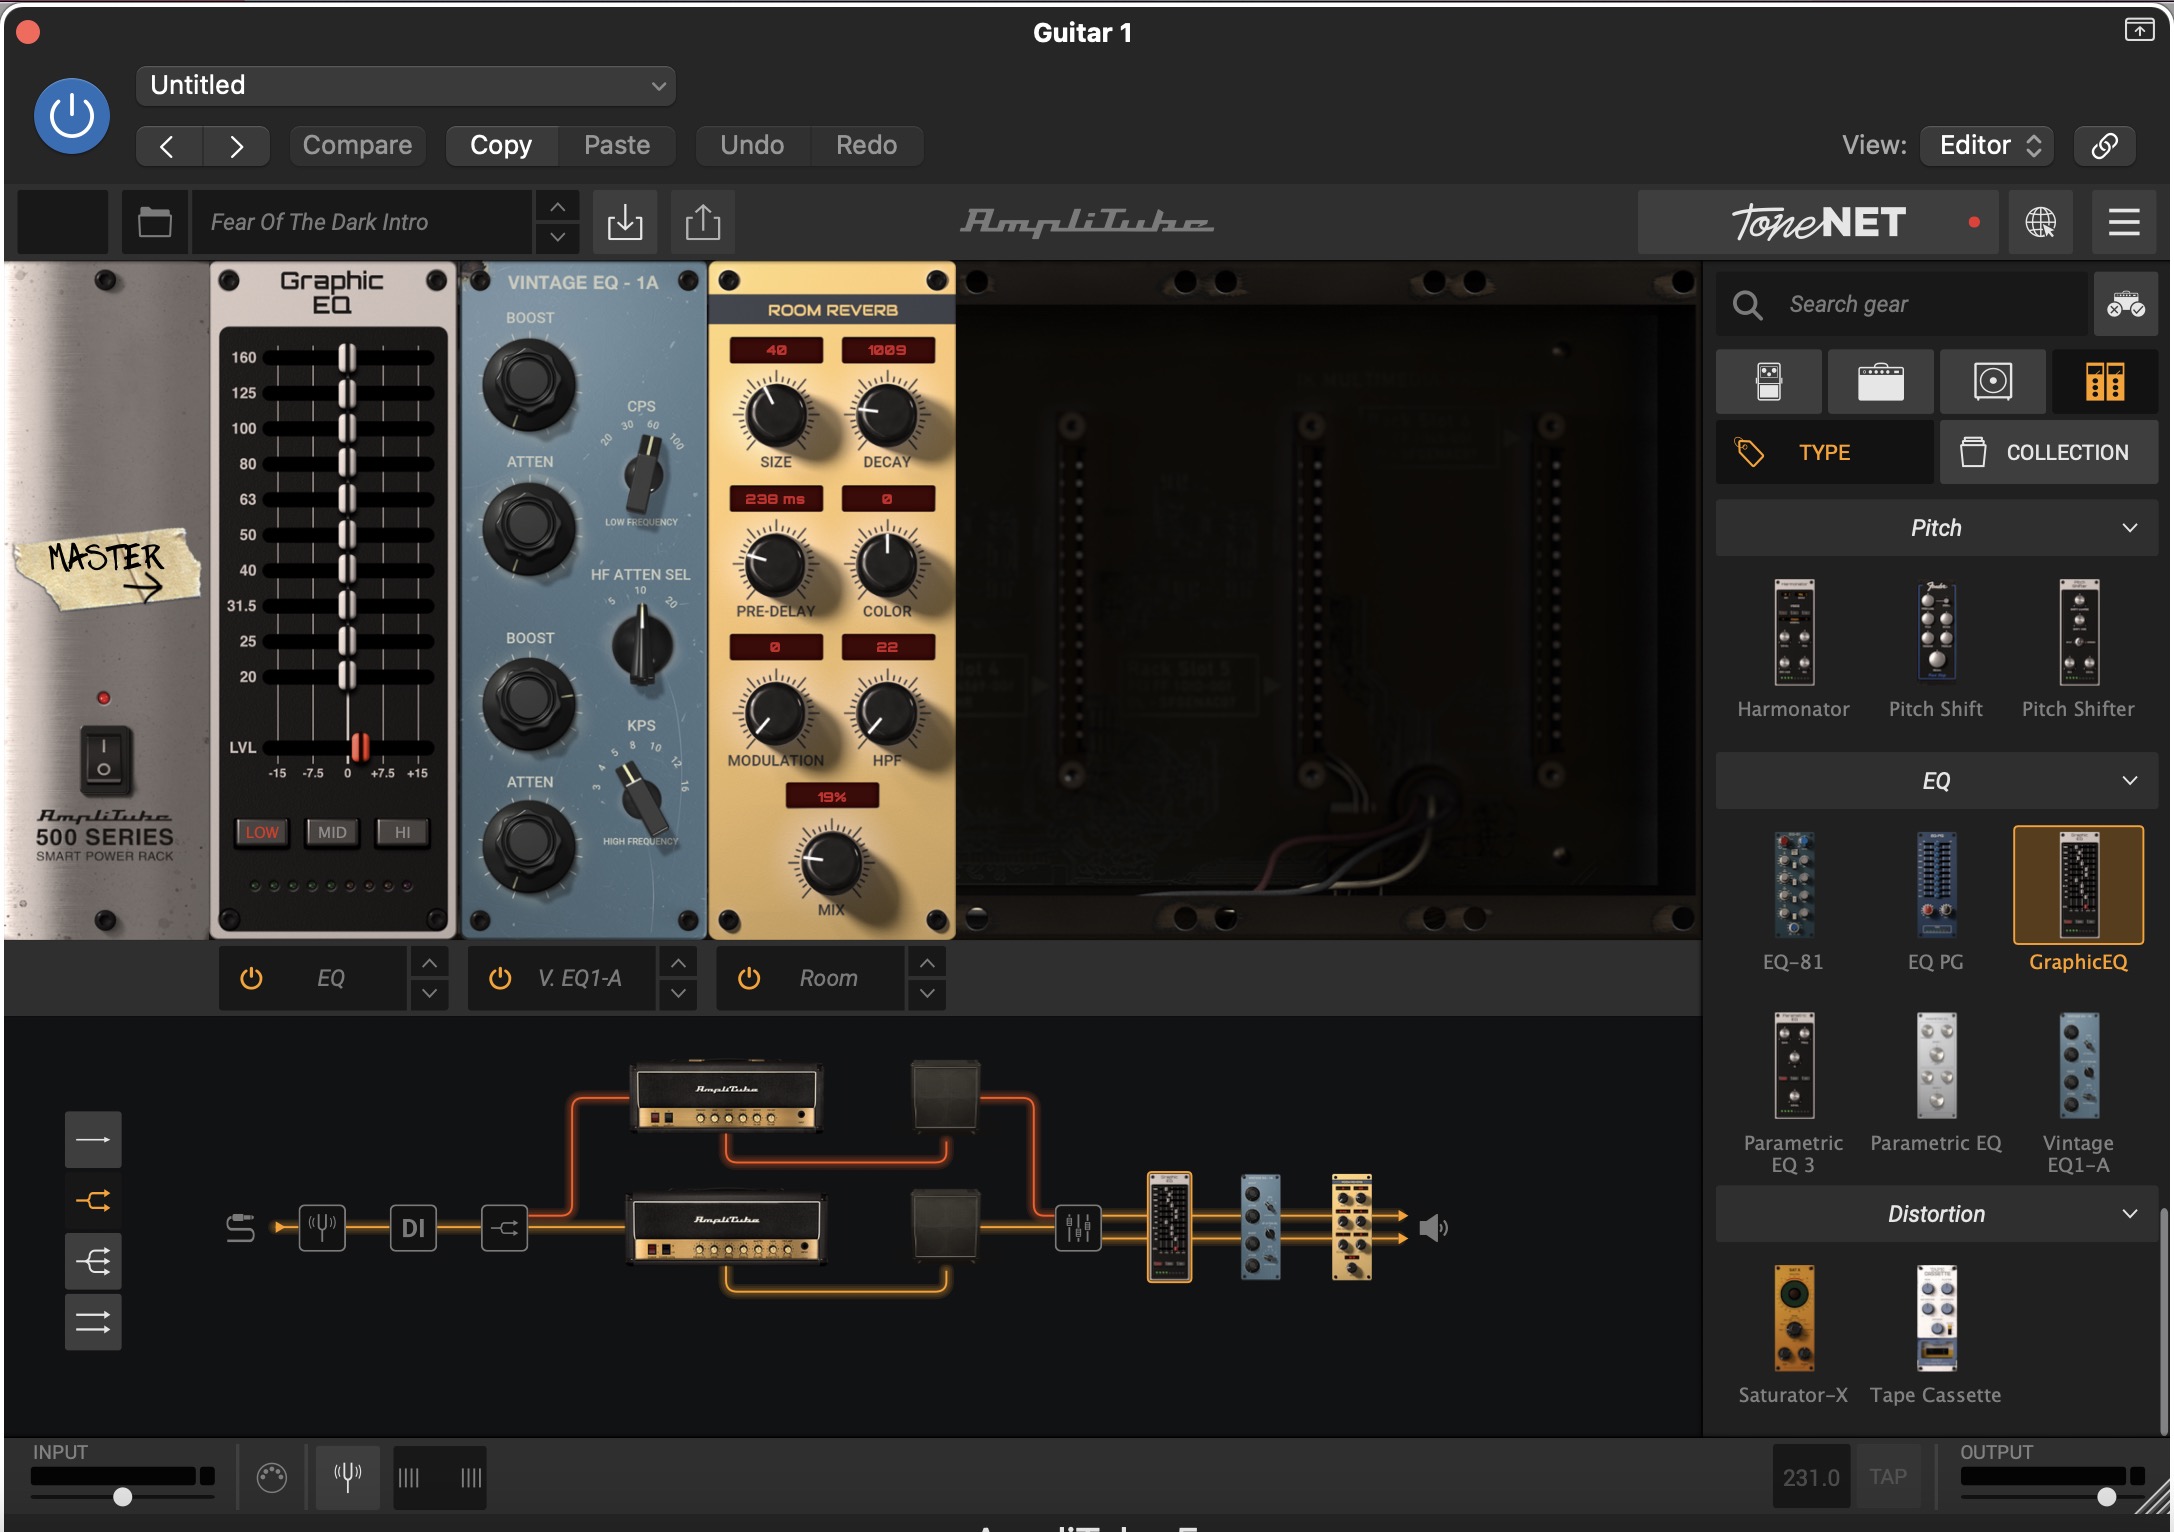2174x1532 pixels.
Task: Select the Tape Cassette unit
Action: pos(1935,1334)
